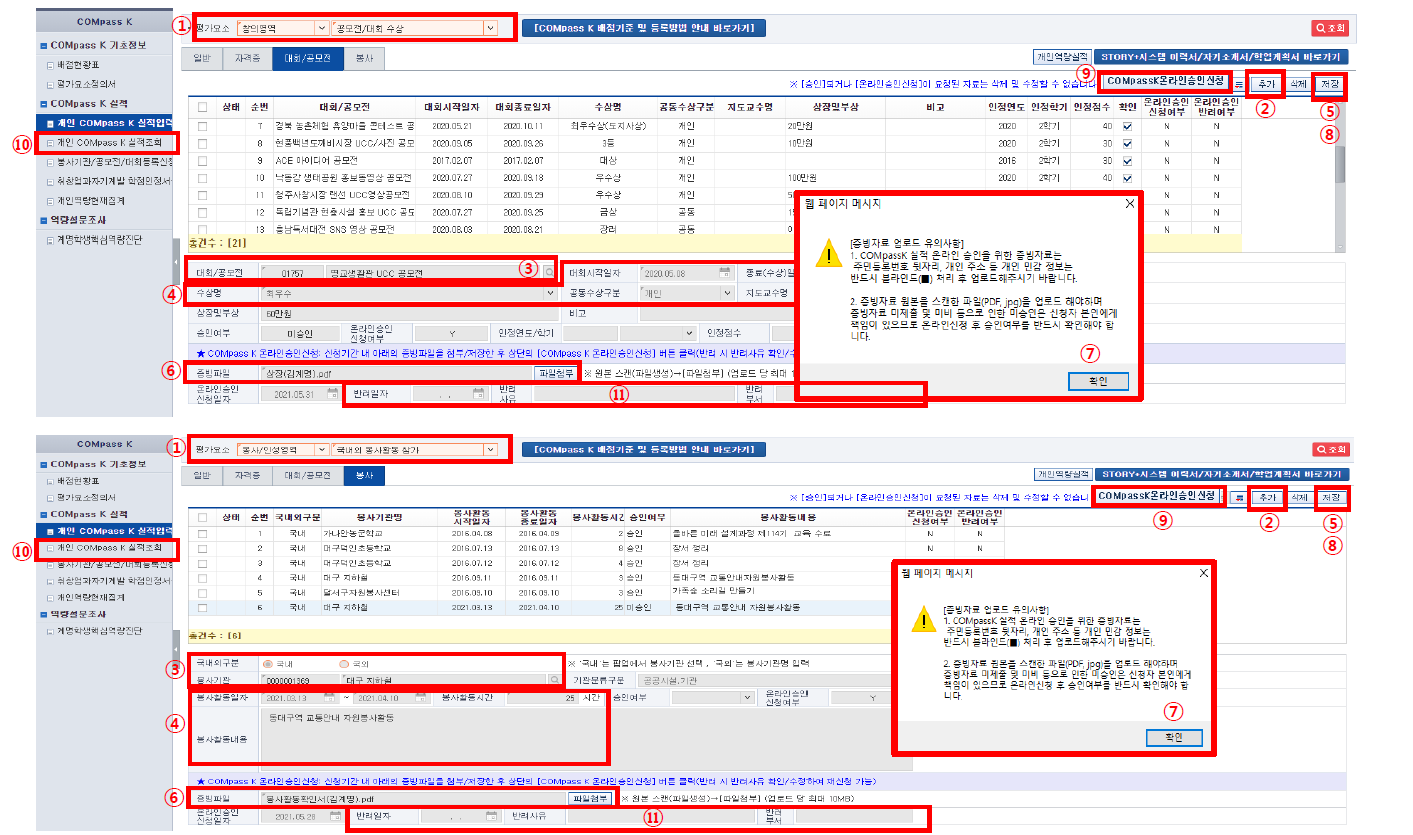The image size is (1413, 835).
Task: Switch to 대회/공모전 tab in volunteer screen
Action: click(x=307, y=475)
